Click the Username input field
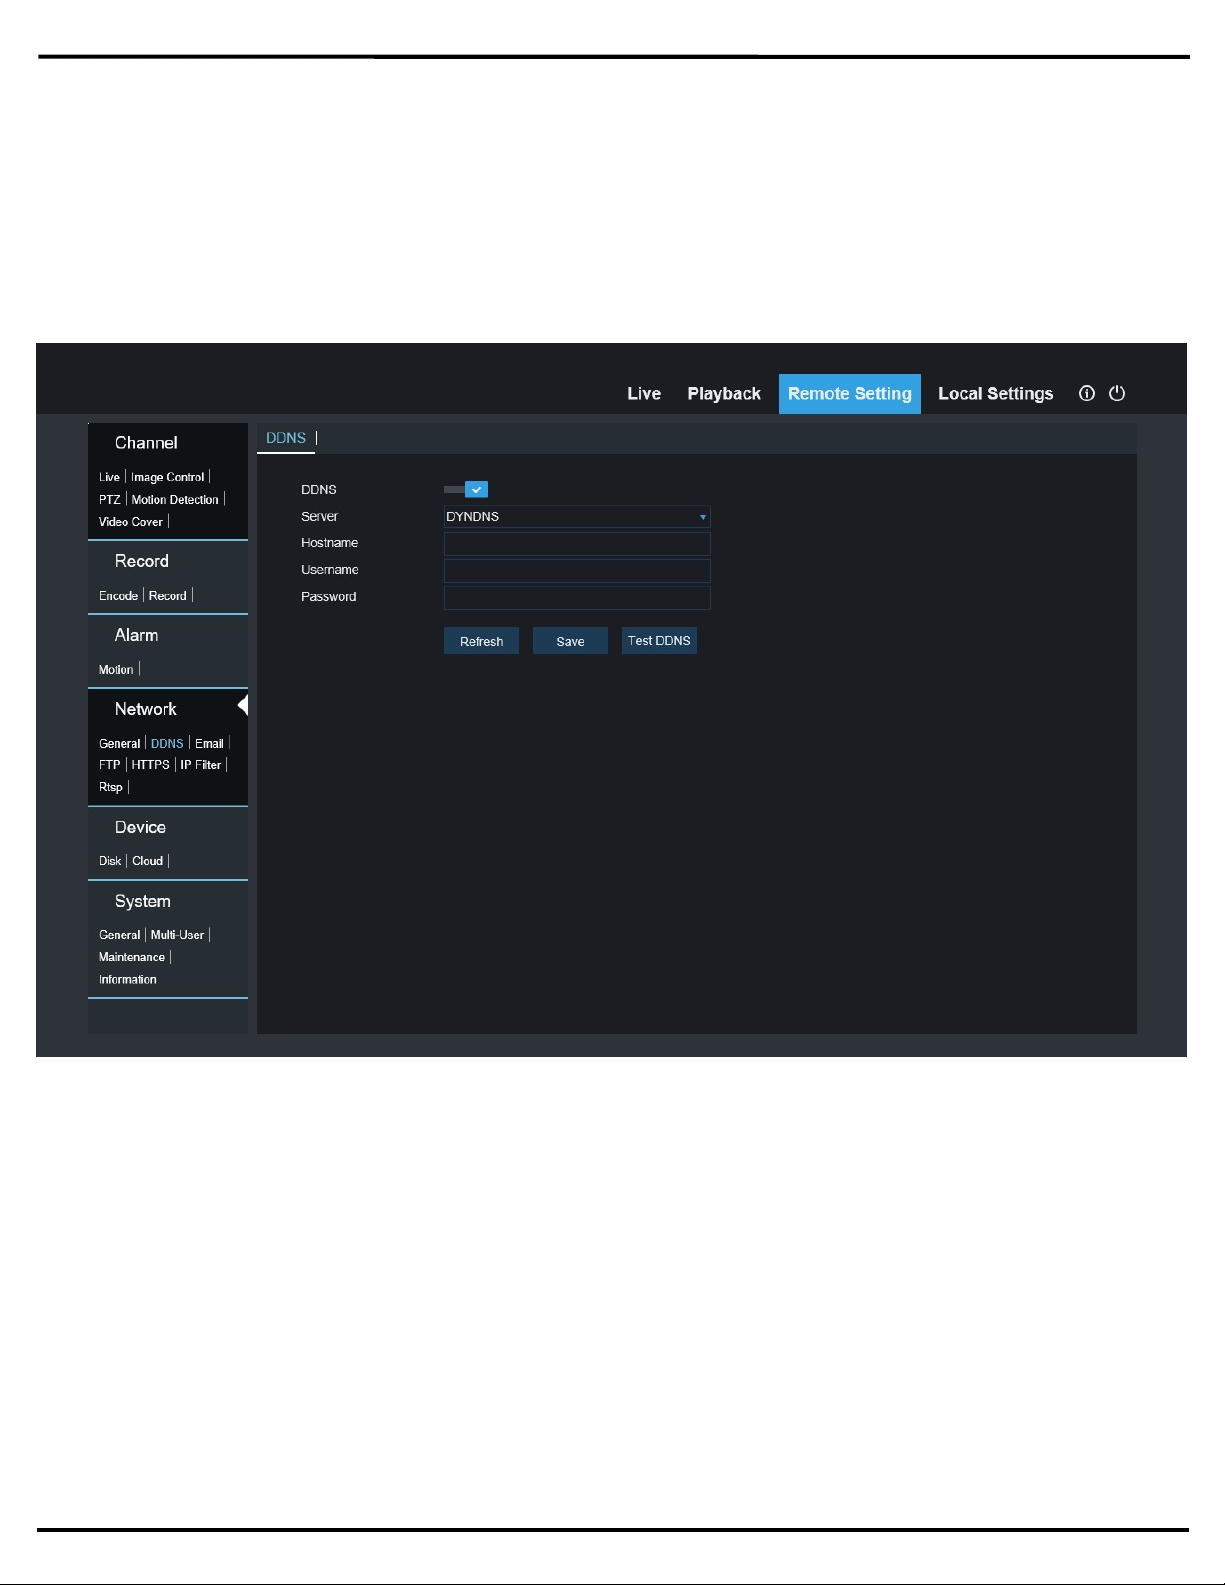Image resolution: width=1225 pixels, height=1585 pixels. tap(577, 571)
